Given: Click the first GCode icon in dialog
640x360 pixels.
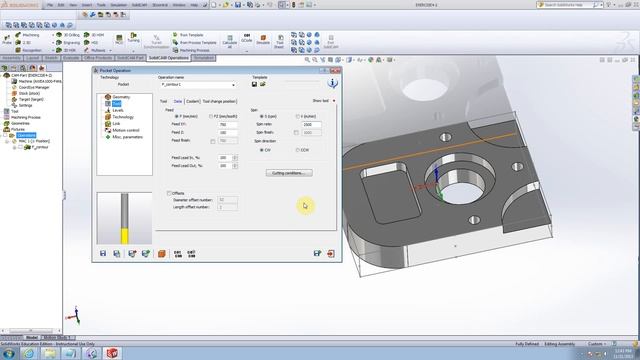Looking at the screenshot, I should coord(178,253).
